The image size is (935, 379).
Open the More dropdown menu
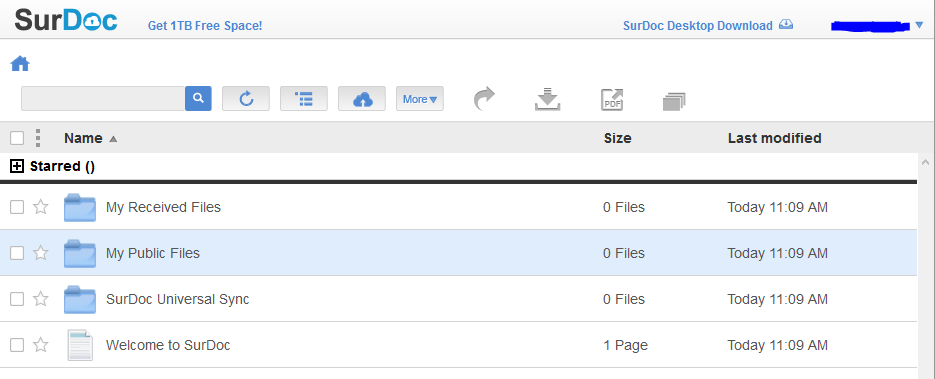point(420,99)
